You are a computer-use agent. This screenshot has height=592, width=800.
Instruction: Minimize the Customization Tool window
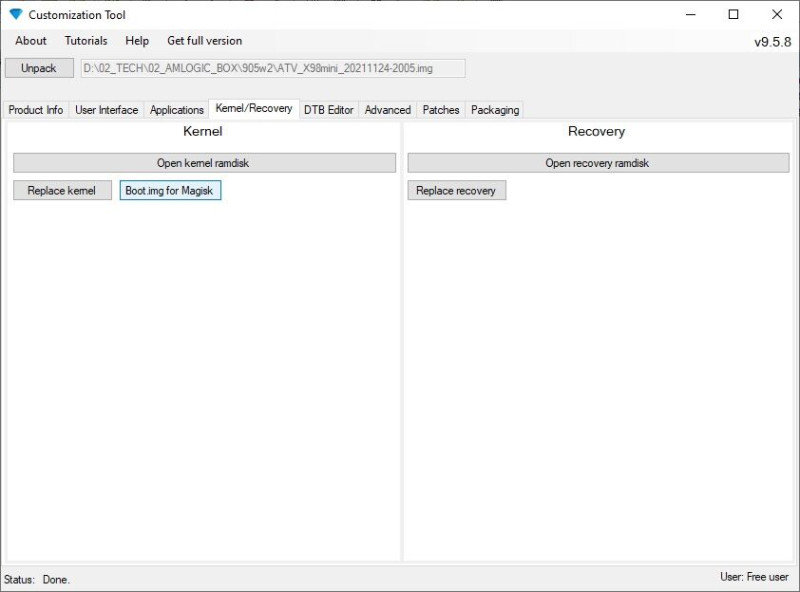(x=690, y=14)
